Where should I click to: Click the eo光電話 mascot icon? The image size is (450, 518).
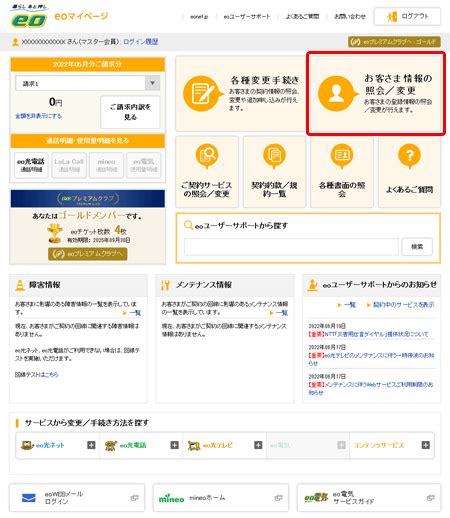[x=111, y=445]
